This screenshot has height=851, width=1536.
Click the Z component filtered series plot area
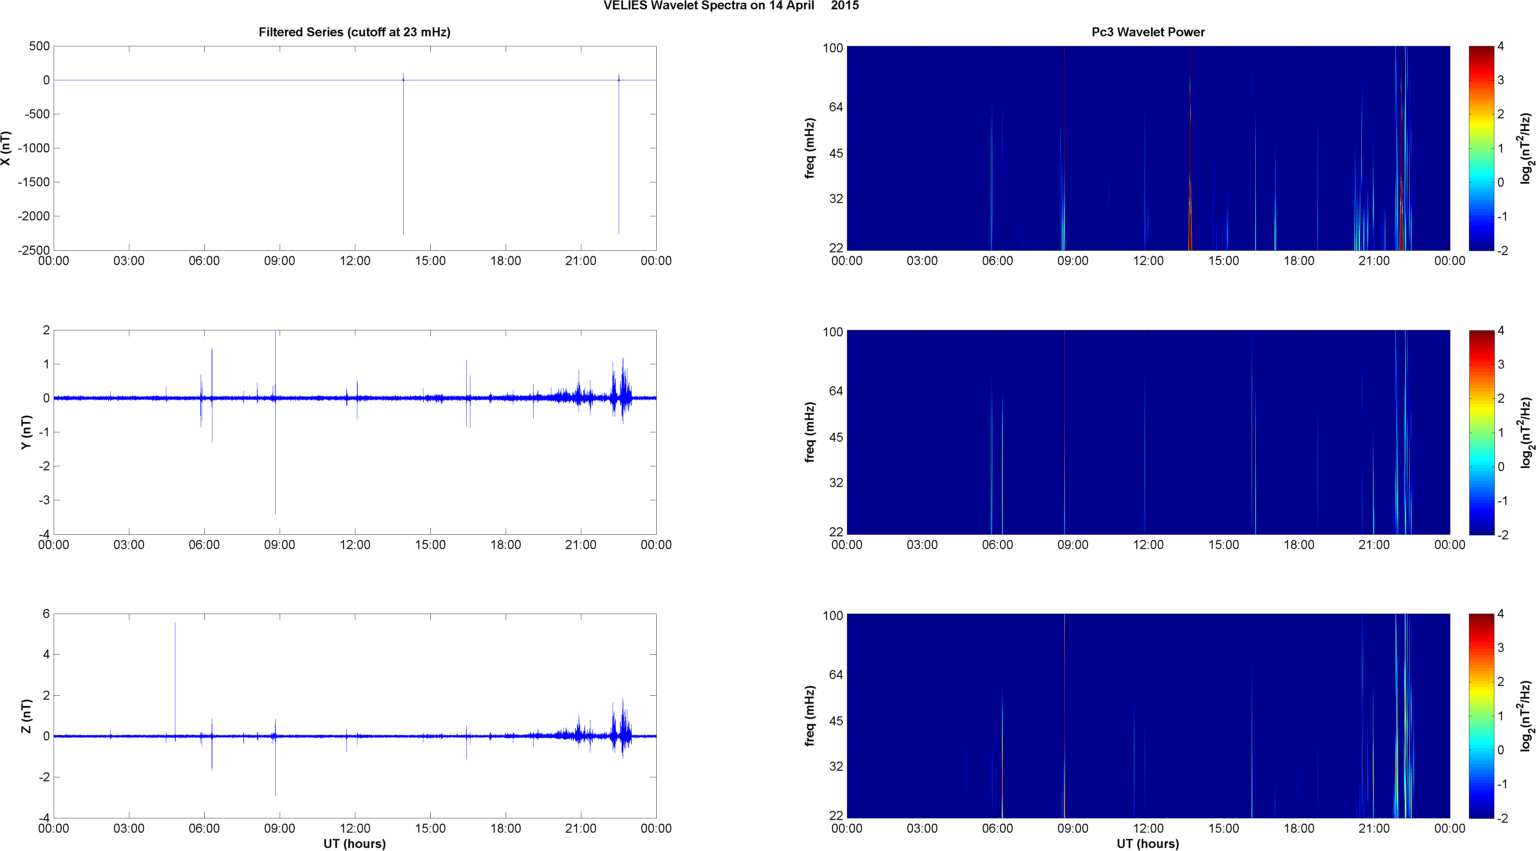[x=355, y=716]
